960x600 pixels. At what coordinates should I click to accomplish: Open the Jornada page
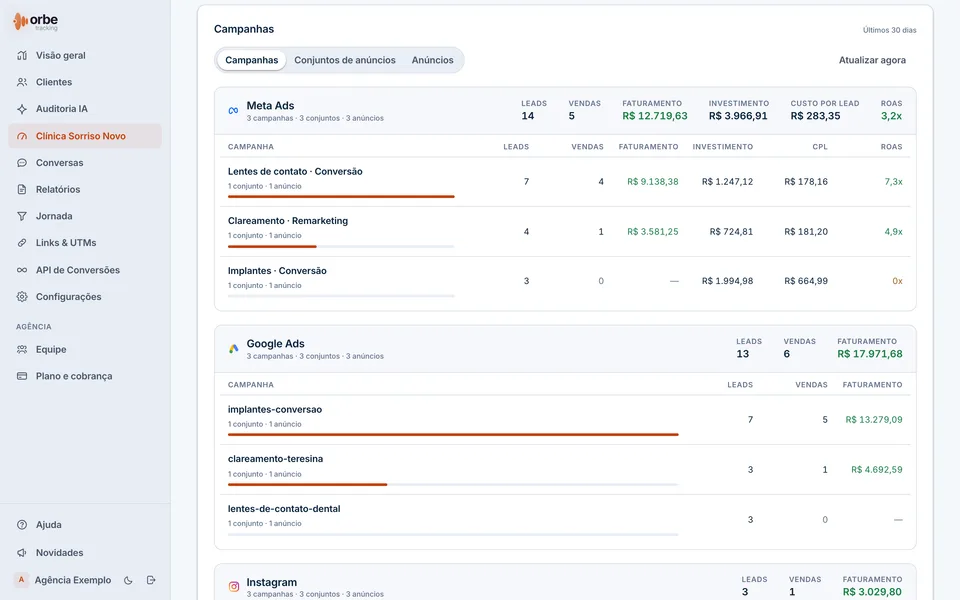85,216
